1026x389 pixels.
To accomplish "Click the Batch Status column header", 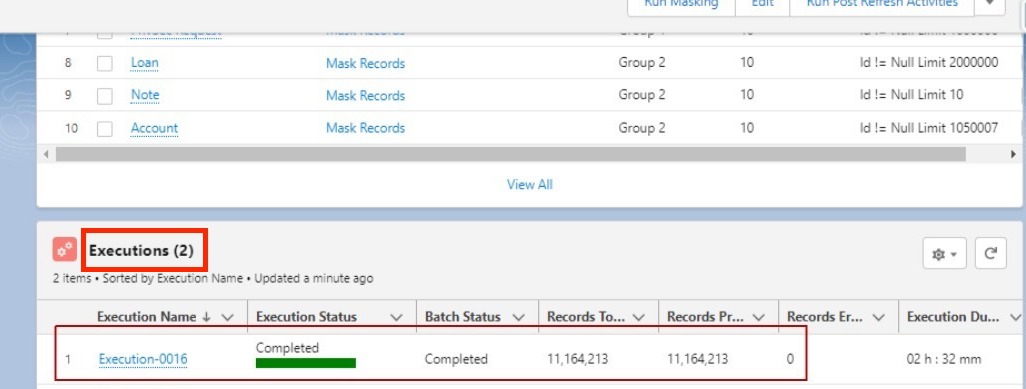I will coord(463,317).
